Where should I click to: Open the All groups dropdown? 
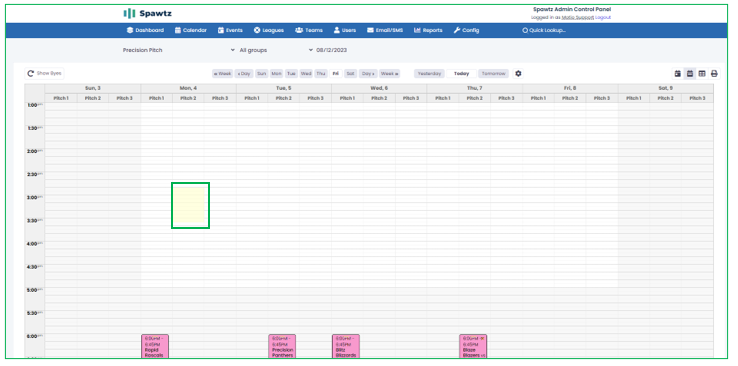pos(276,50)
